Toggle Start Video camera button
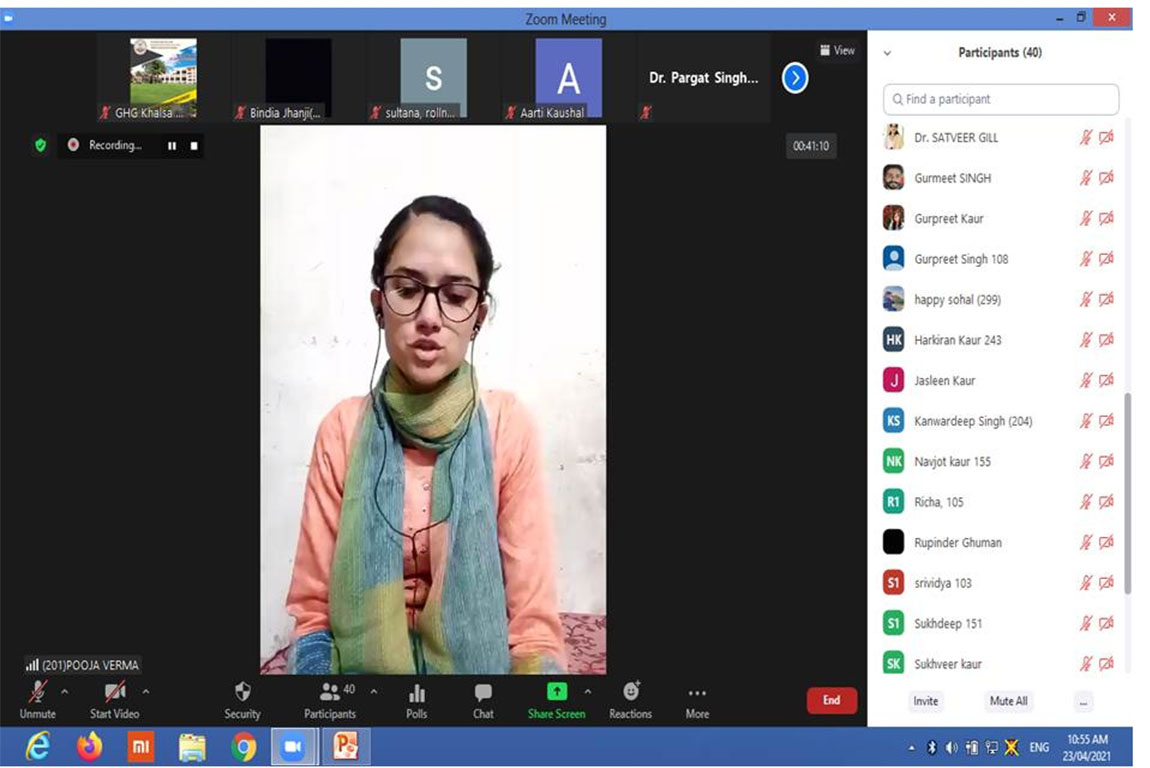This screenshot has width=1150, height=768. (x=115, y=692)
